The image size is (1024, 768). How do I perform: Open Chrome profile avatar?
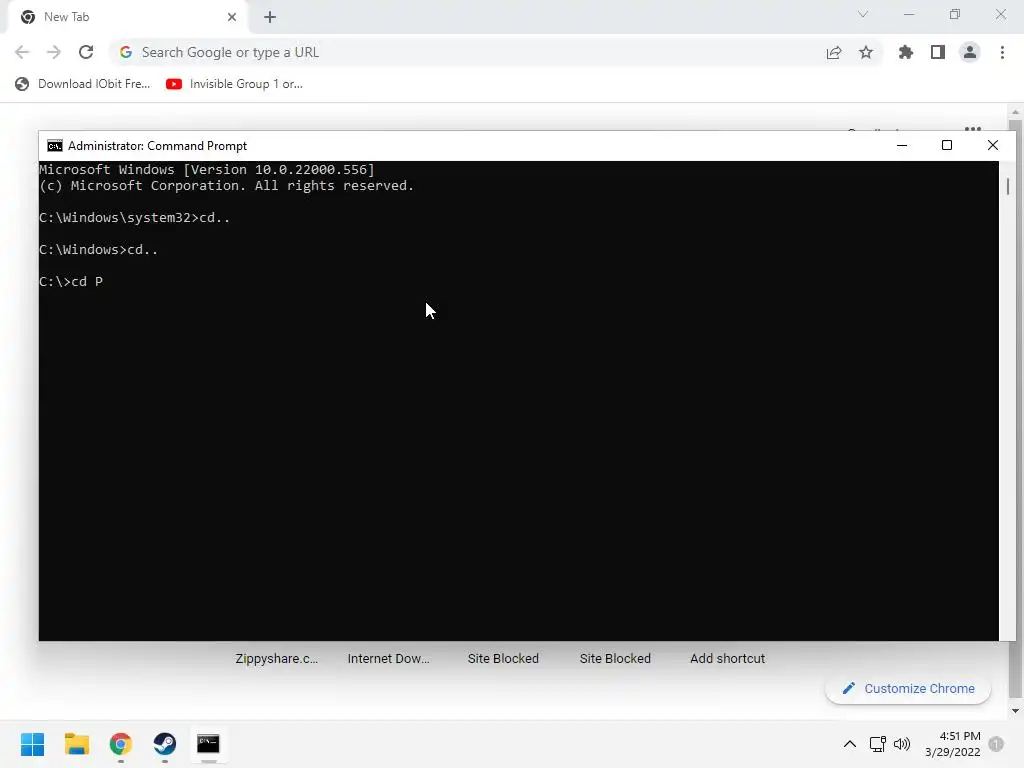(x=970, y=52)
